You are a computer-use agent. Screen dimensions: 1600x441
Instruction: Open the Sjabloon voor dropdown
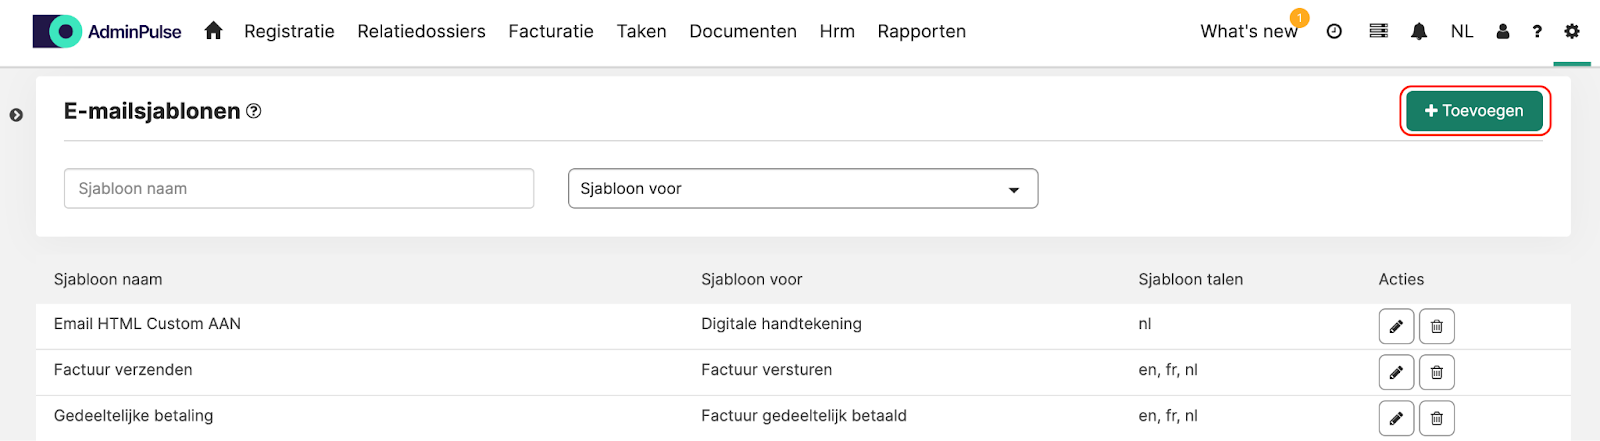pyautogui.click(x=803, y=188)
